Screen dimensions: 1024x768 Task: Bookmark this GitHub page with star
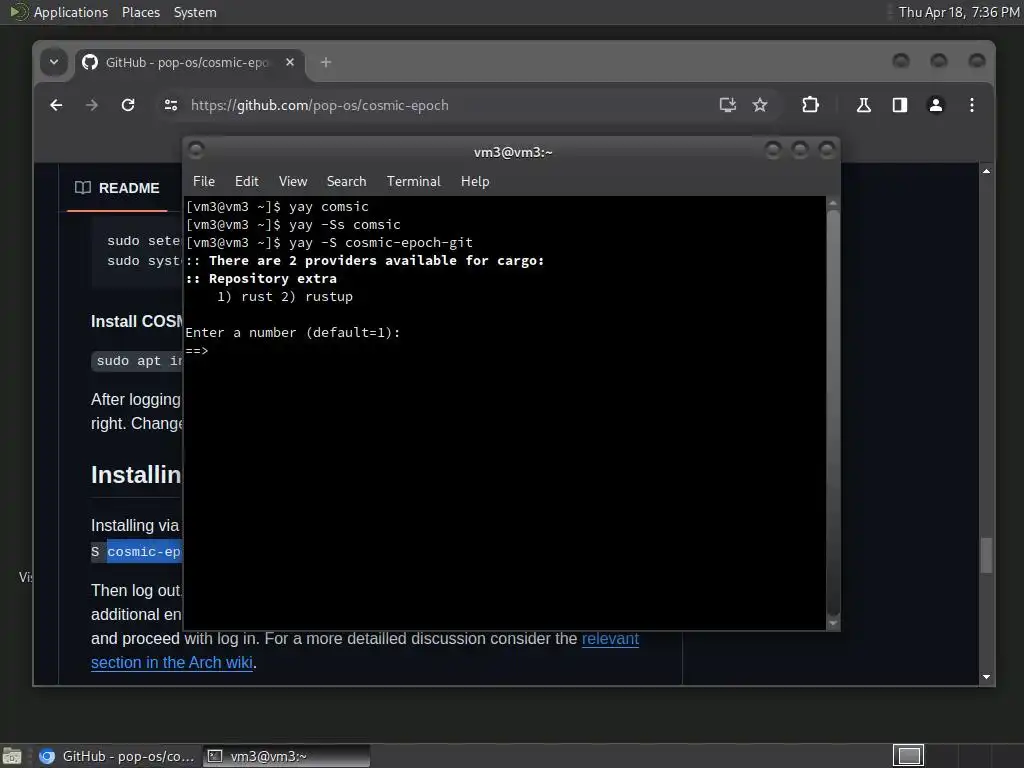(760, 105)
